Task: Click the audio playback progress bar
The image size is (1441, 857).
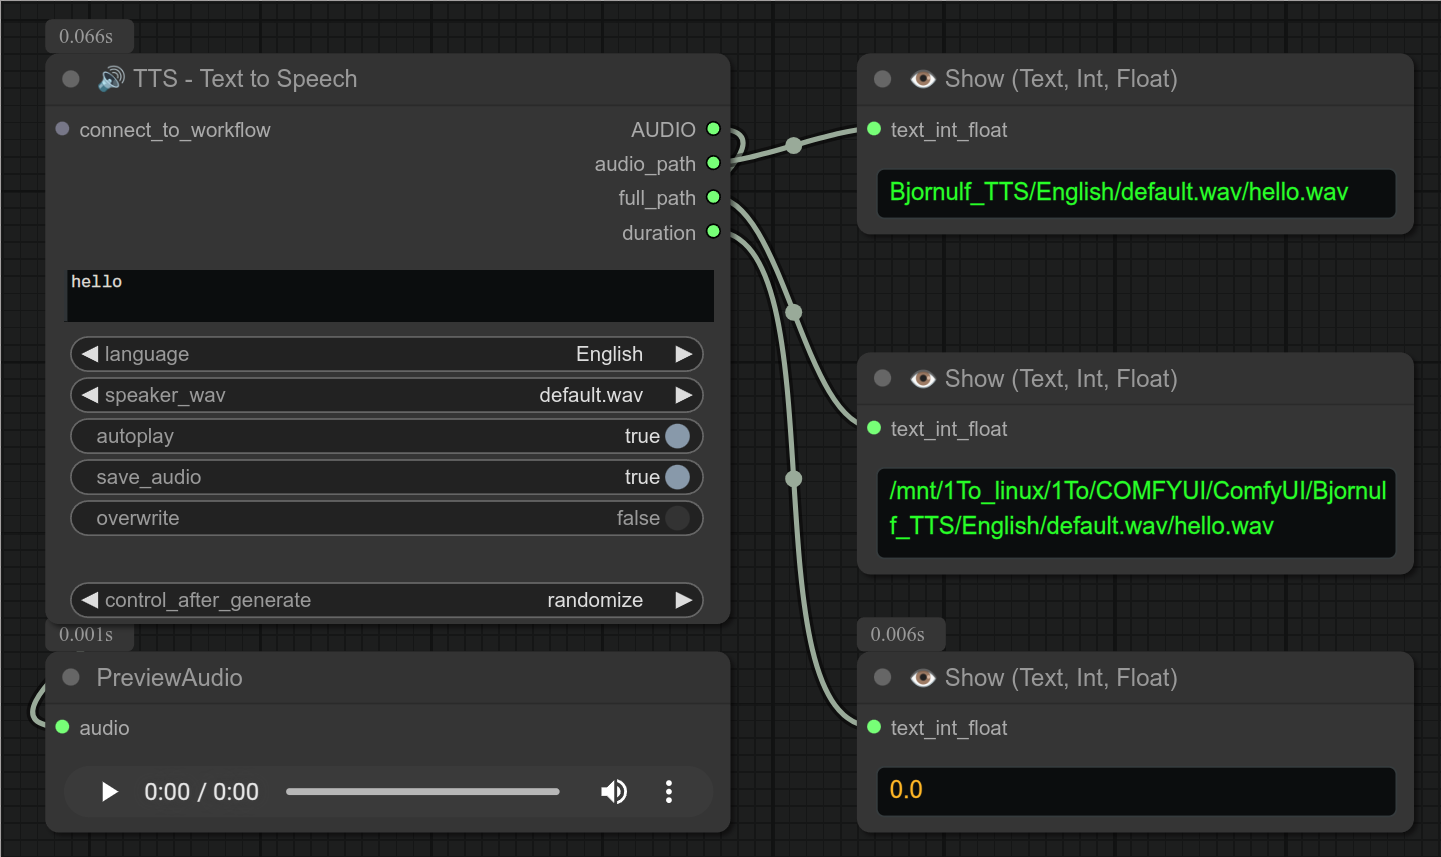Action: click(422, 792)
